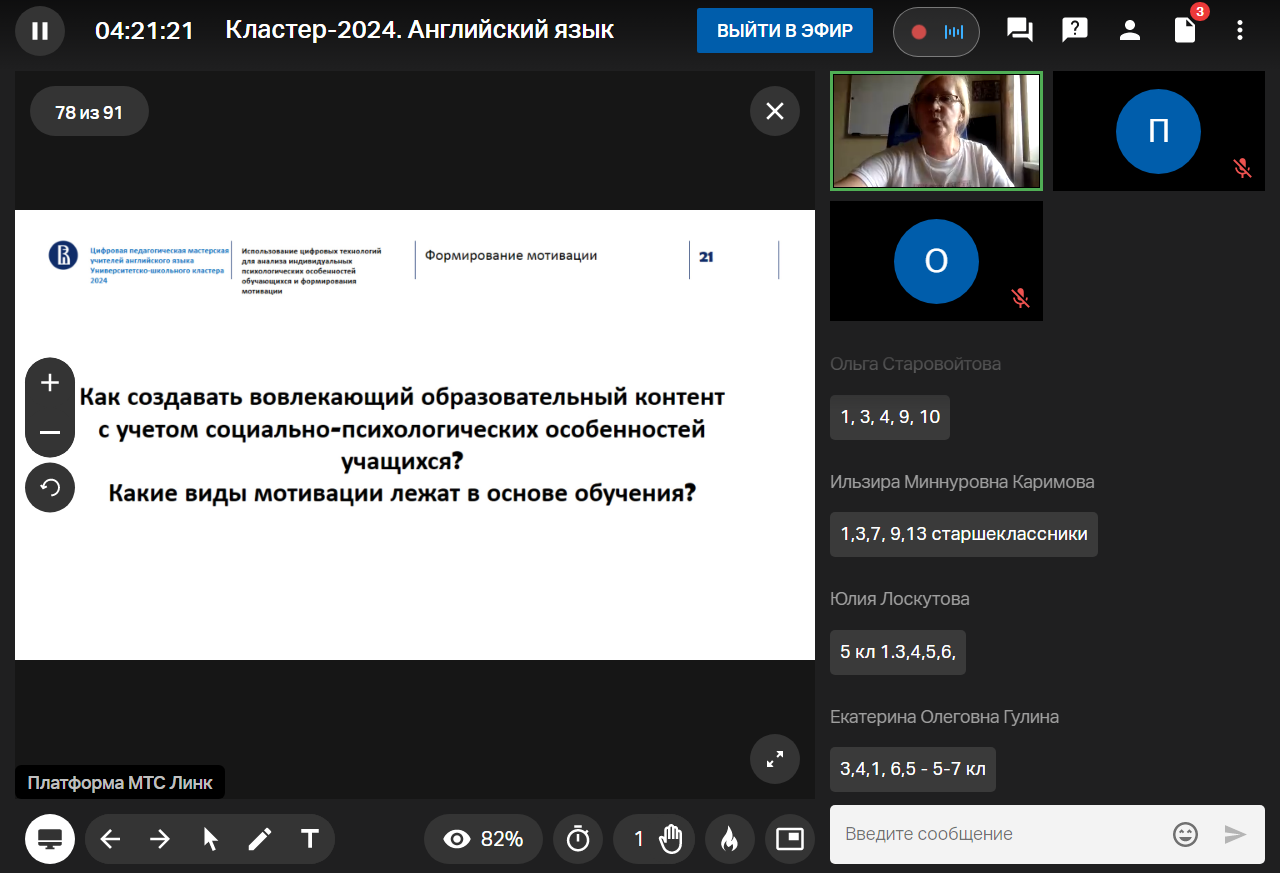
Task: Show the participants list icon
Action: 1130,31
